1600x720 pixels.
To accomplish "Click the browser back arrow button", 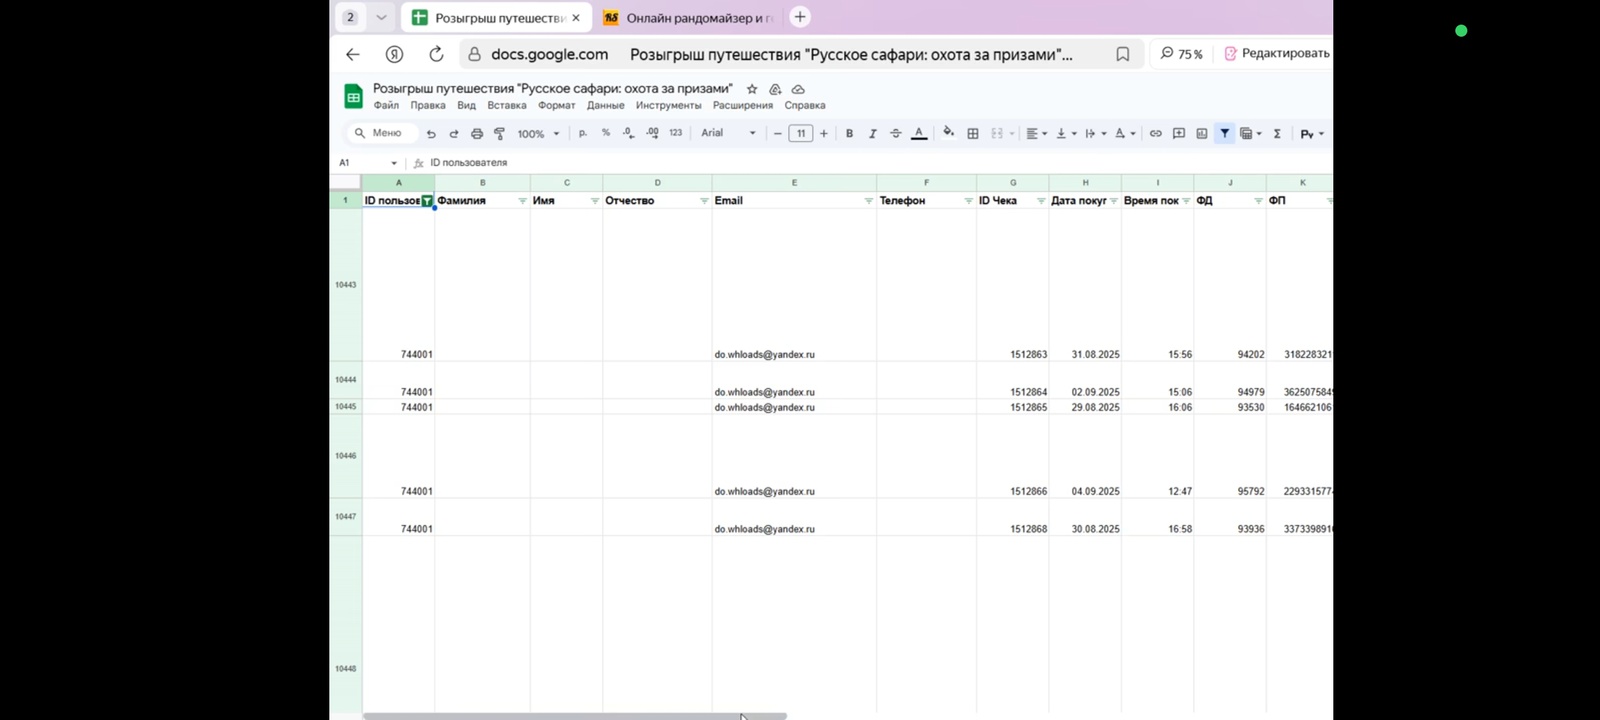I will tap(352, 54).
